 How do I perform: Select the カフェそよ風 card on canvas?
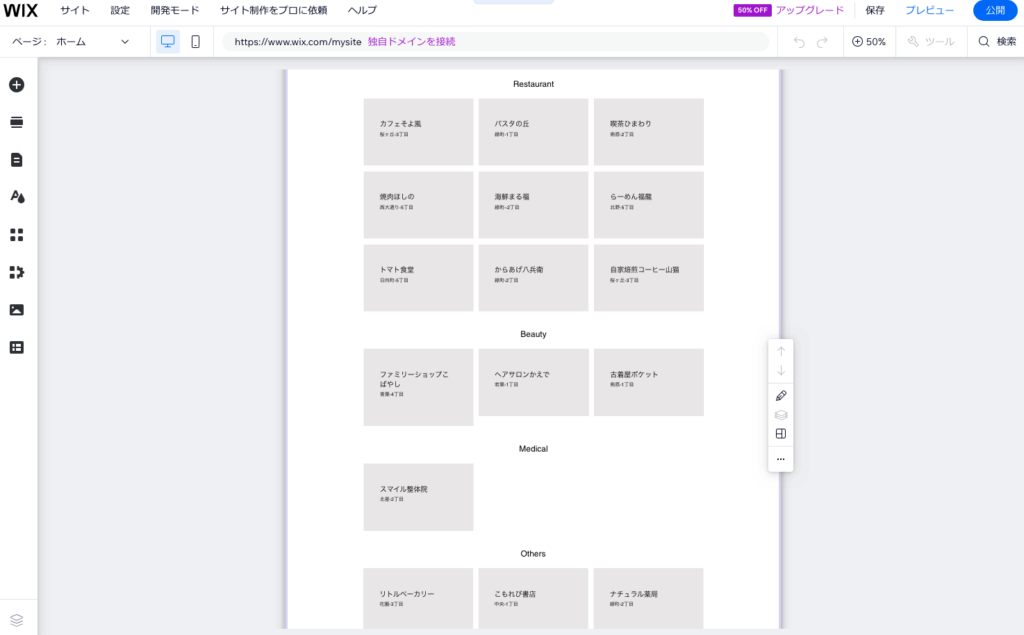pyautogui.click(x=418, y=131)
